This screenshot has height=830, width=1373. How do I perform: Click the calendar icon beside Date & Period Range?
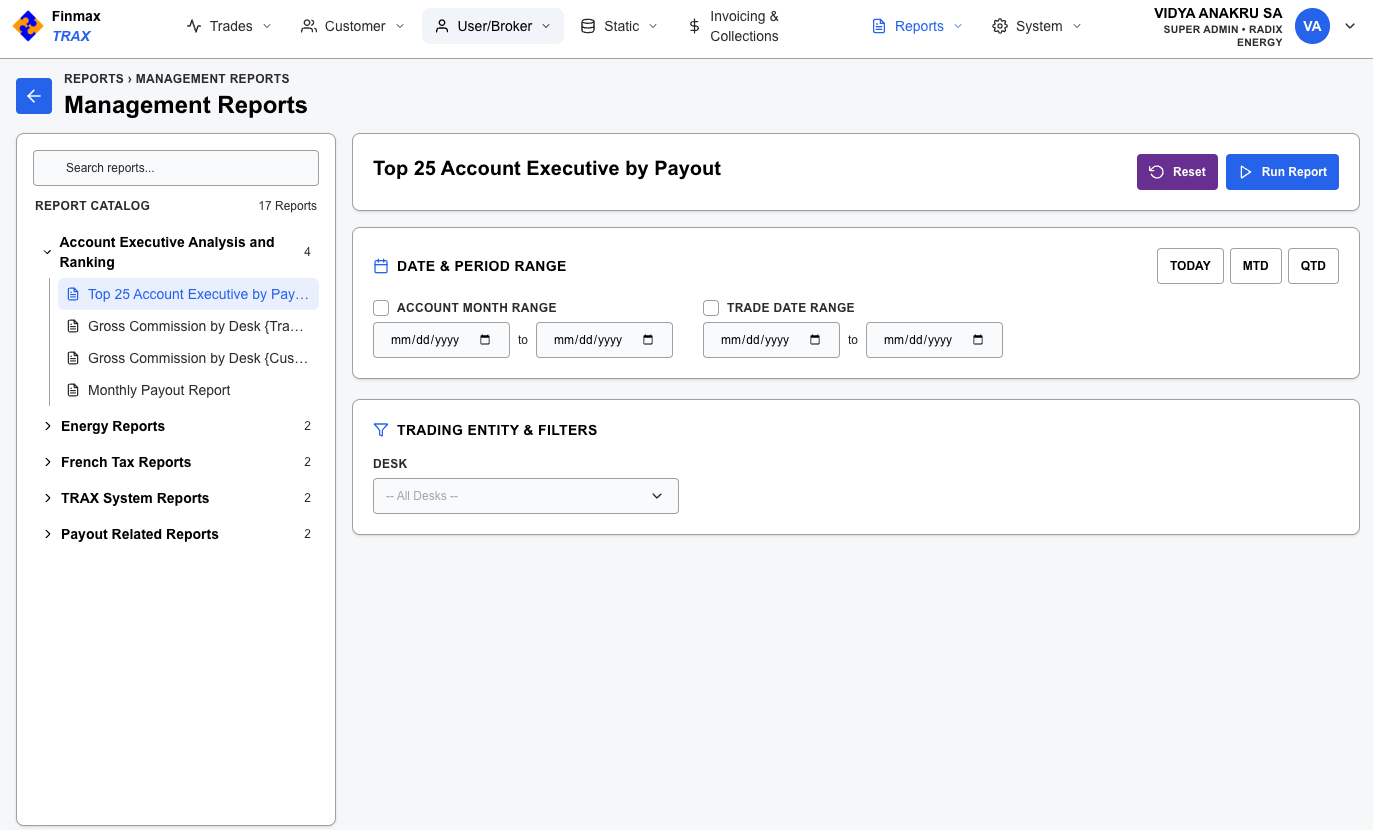380,266
